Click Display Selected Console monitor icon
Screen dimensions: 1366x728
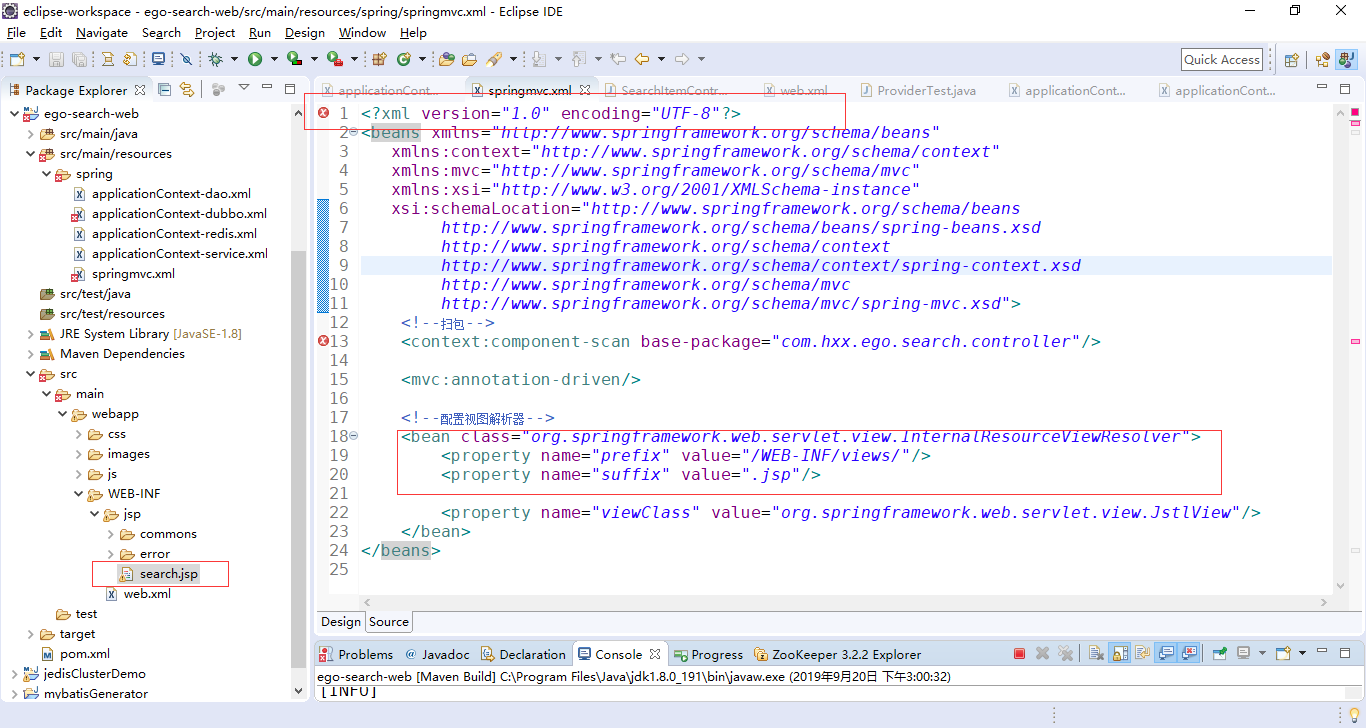[x=1243, y=654]
